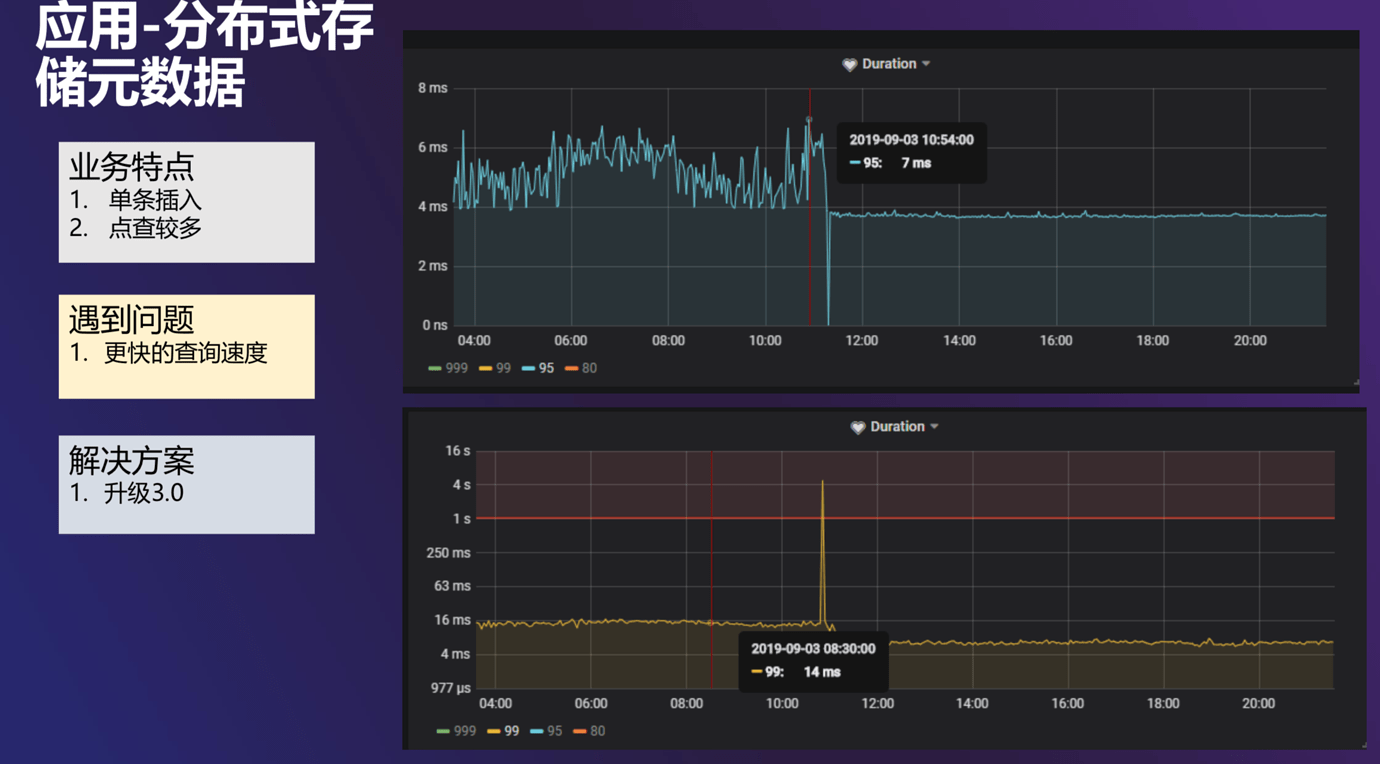Viewport: 1380px width, 764px height.
Task: Click the slide title 应用-分布式存储元数据
Action: pos(205,56)
